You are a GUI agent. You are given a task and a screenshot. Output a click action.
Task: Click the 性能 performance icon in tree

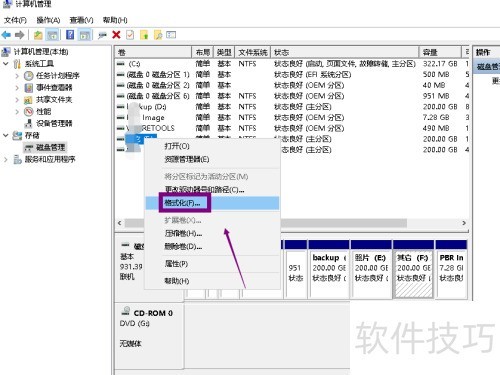[x=28, y=112]
